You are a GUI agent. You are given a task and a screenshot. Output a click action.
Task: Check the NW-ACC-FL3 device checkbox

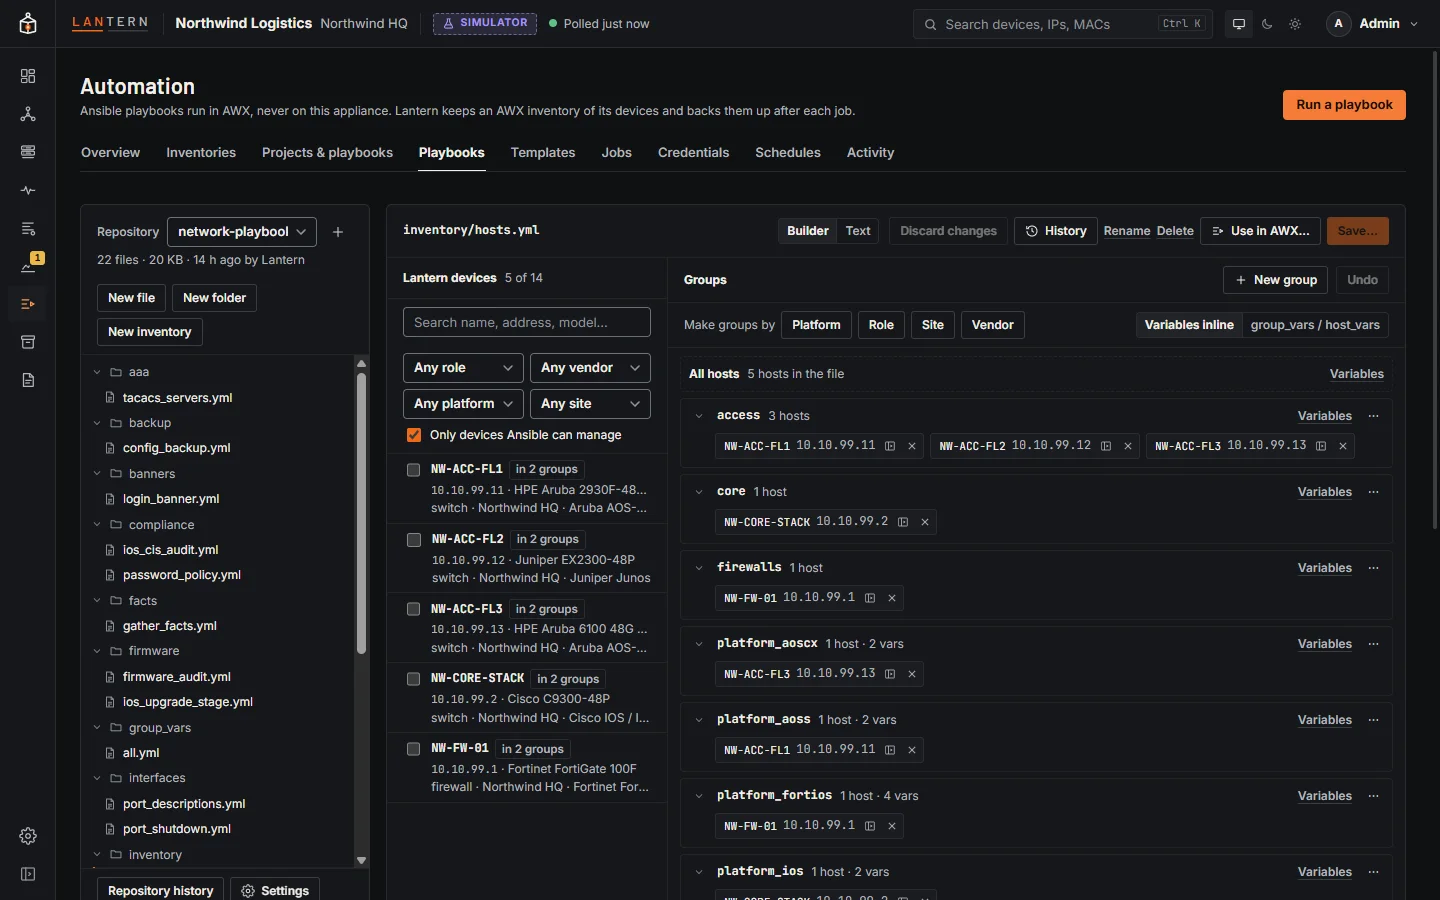pos(413,609)
